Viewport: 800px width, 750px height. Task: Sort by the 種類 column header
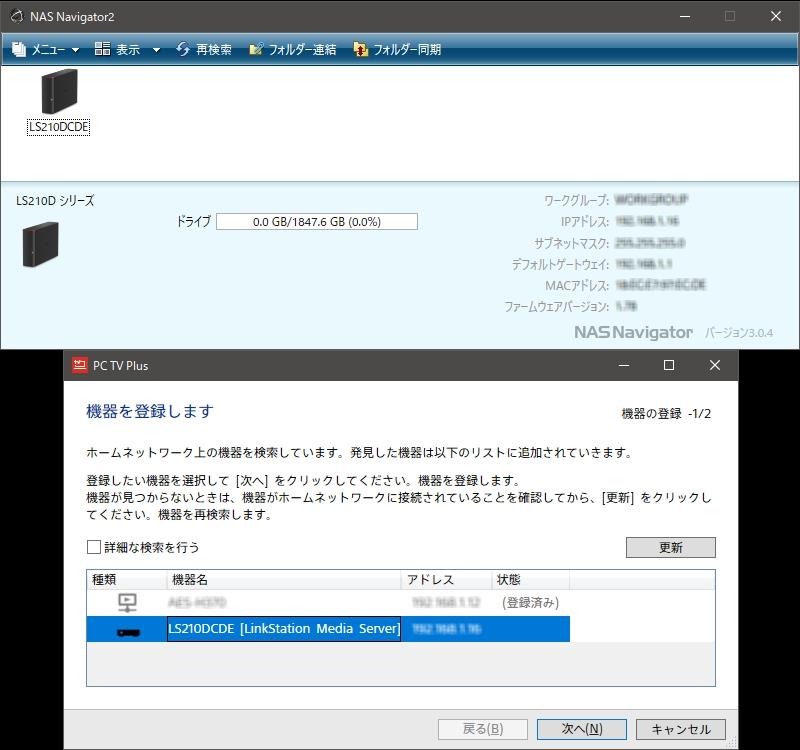coord(127,580)
